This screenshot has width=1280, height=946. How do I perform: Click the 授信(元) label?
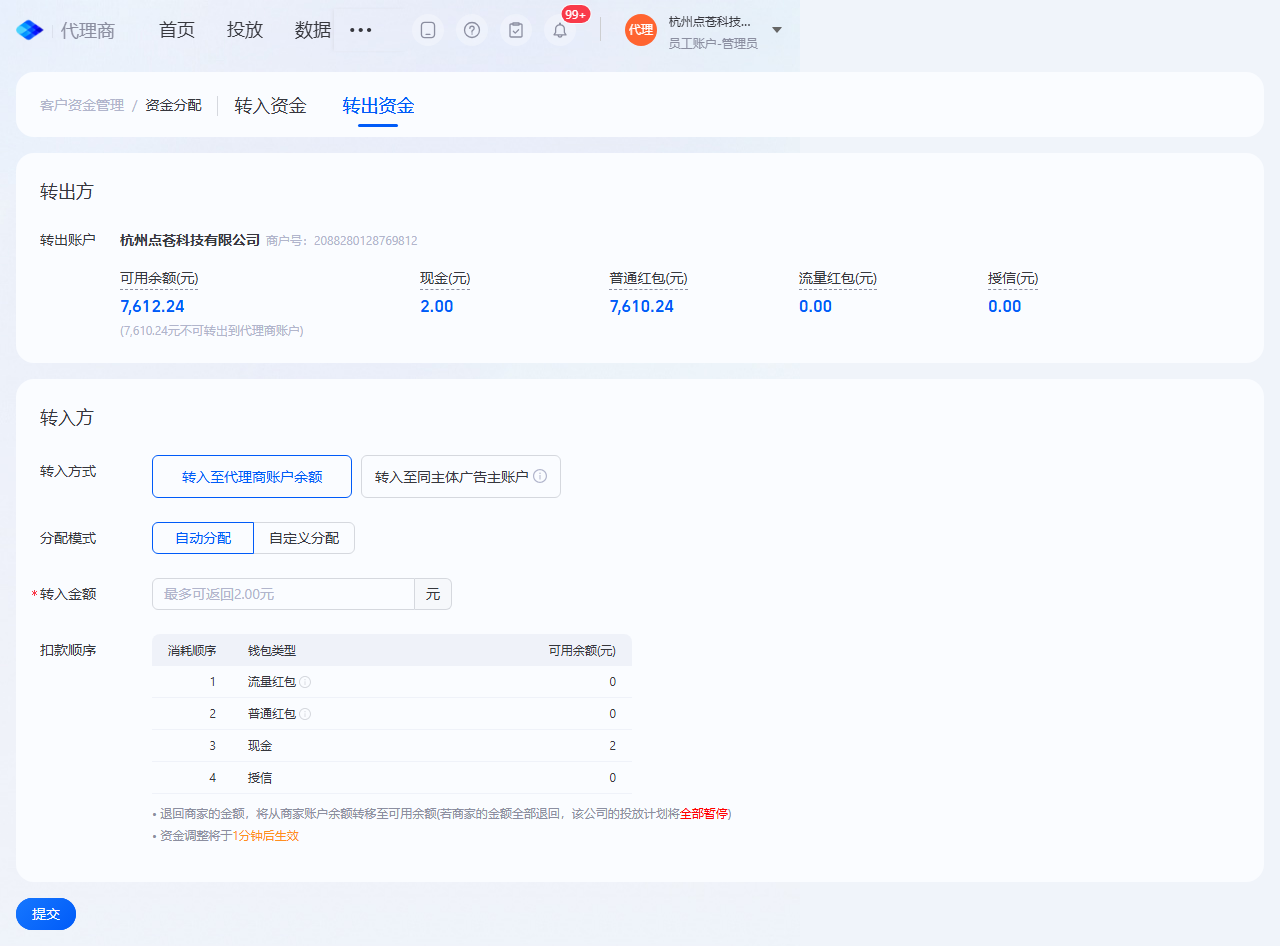point(1013,279)
